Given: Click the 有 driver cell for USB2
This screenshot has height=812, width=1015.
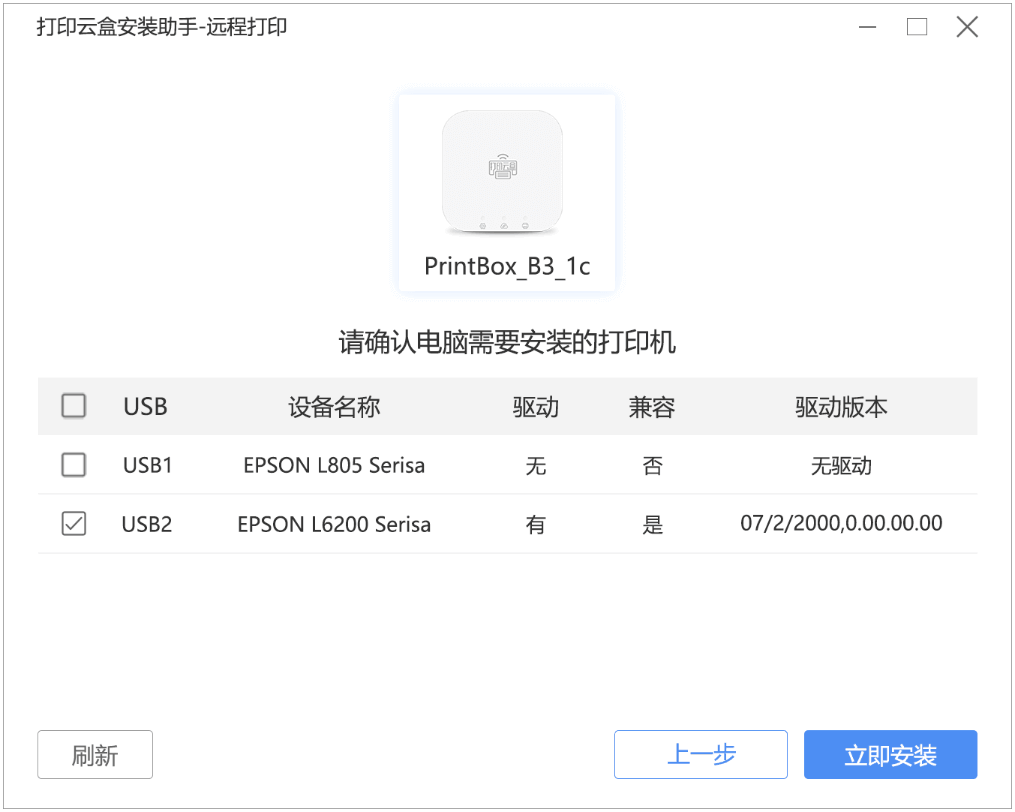Looking at the screenshot, I should point(535,524).
